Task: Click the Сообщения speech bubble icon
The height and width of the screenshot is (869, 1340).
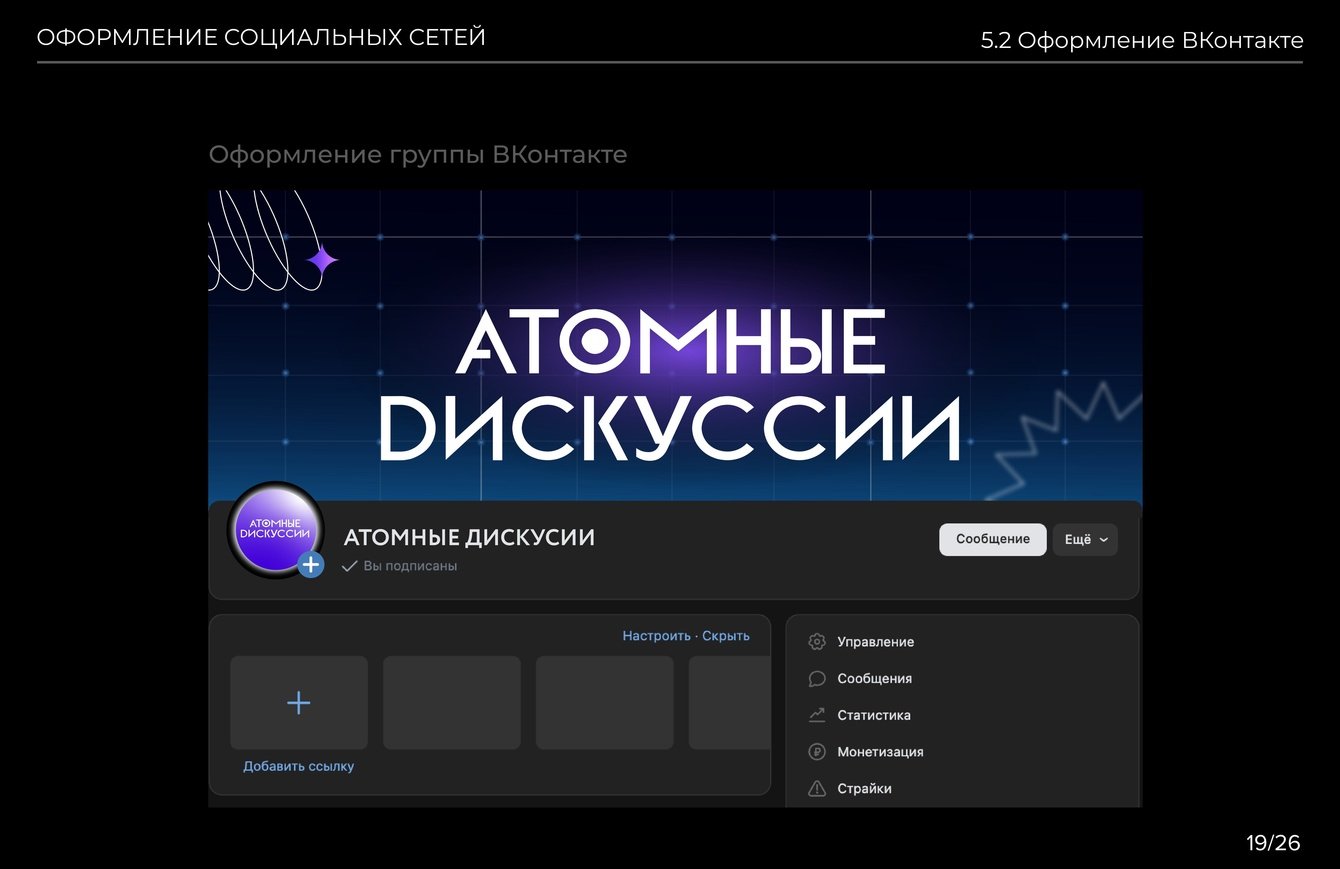Action: [x=817, y=679]
